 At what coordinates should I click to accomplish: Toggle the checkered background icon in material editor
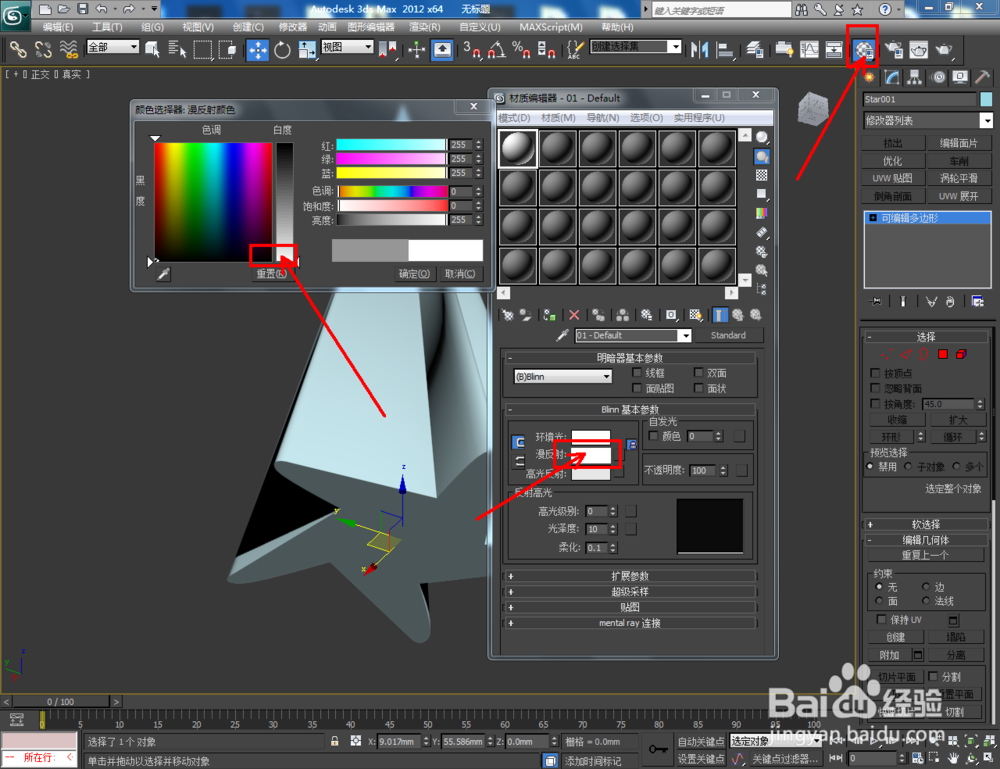761,175
